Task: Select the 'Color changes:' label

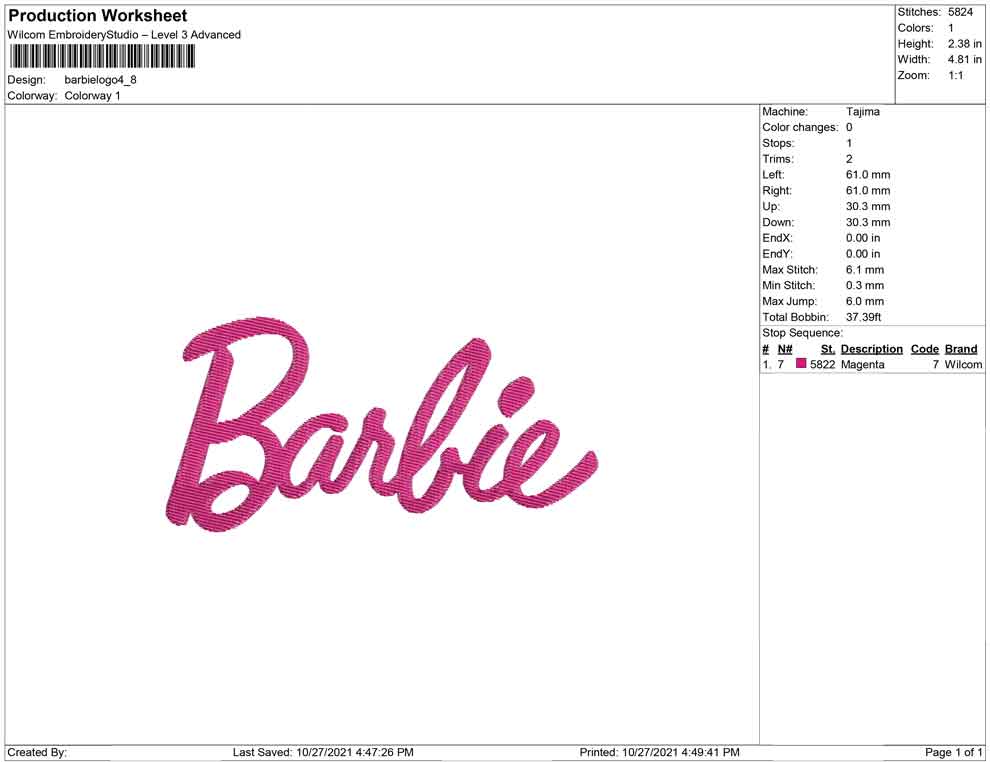Action: click(x=800, y=128)
